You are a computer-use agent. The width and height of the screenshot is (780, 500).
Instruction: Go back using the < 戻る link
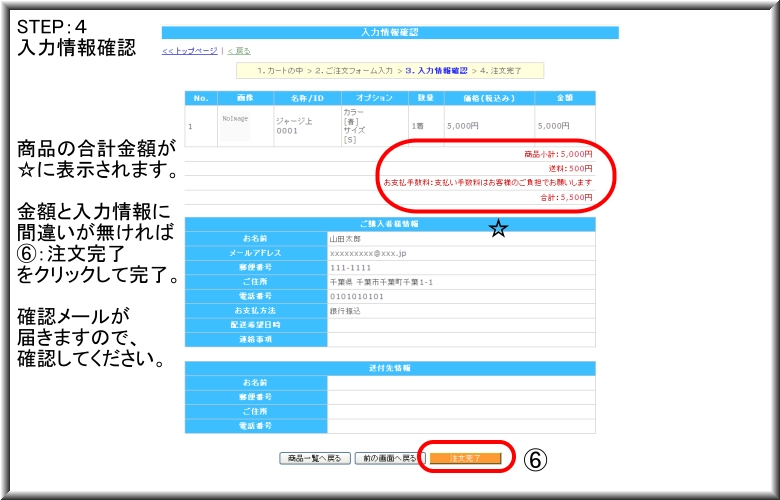[239, 51]
